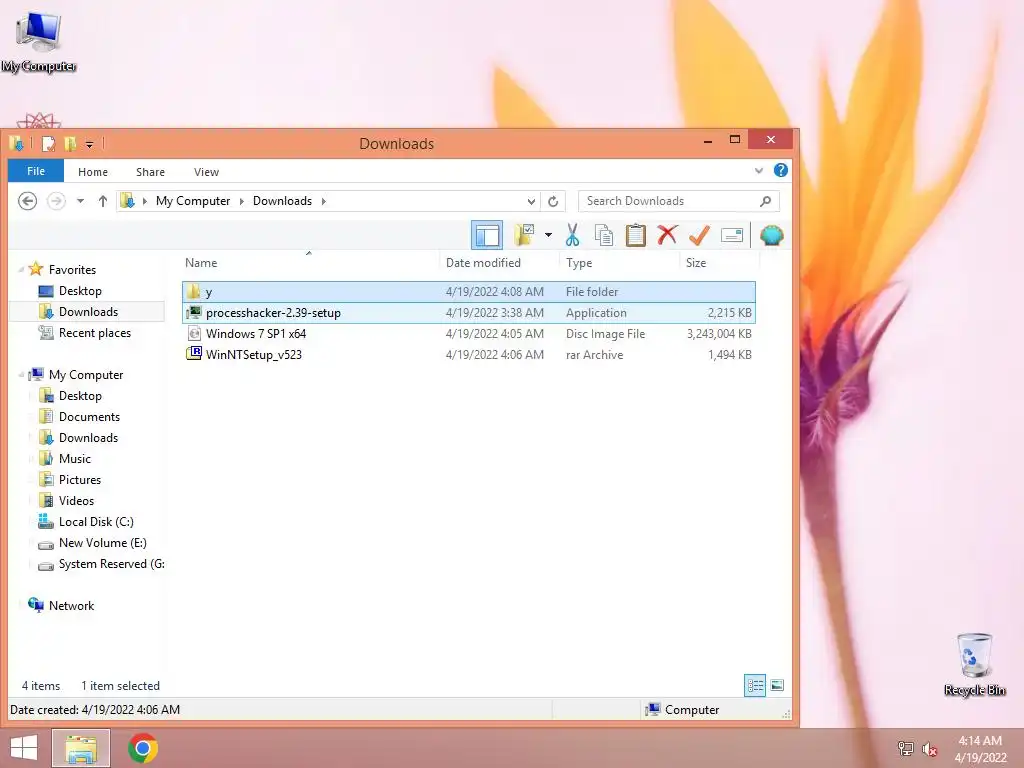Image resolution: width=1024 pixels, height=768 pixels.
Task: Click the muted volume tray icon
Action: [929, 749]
